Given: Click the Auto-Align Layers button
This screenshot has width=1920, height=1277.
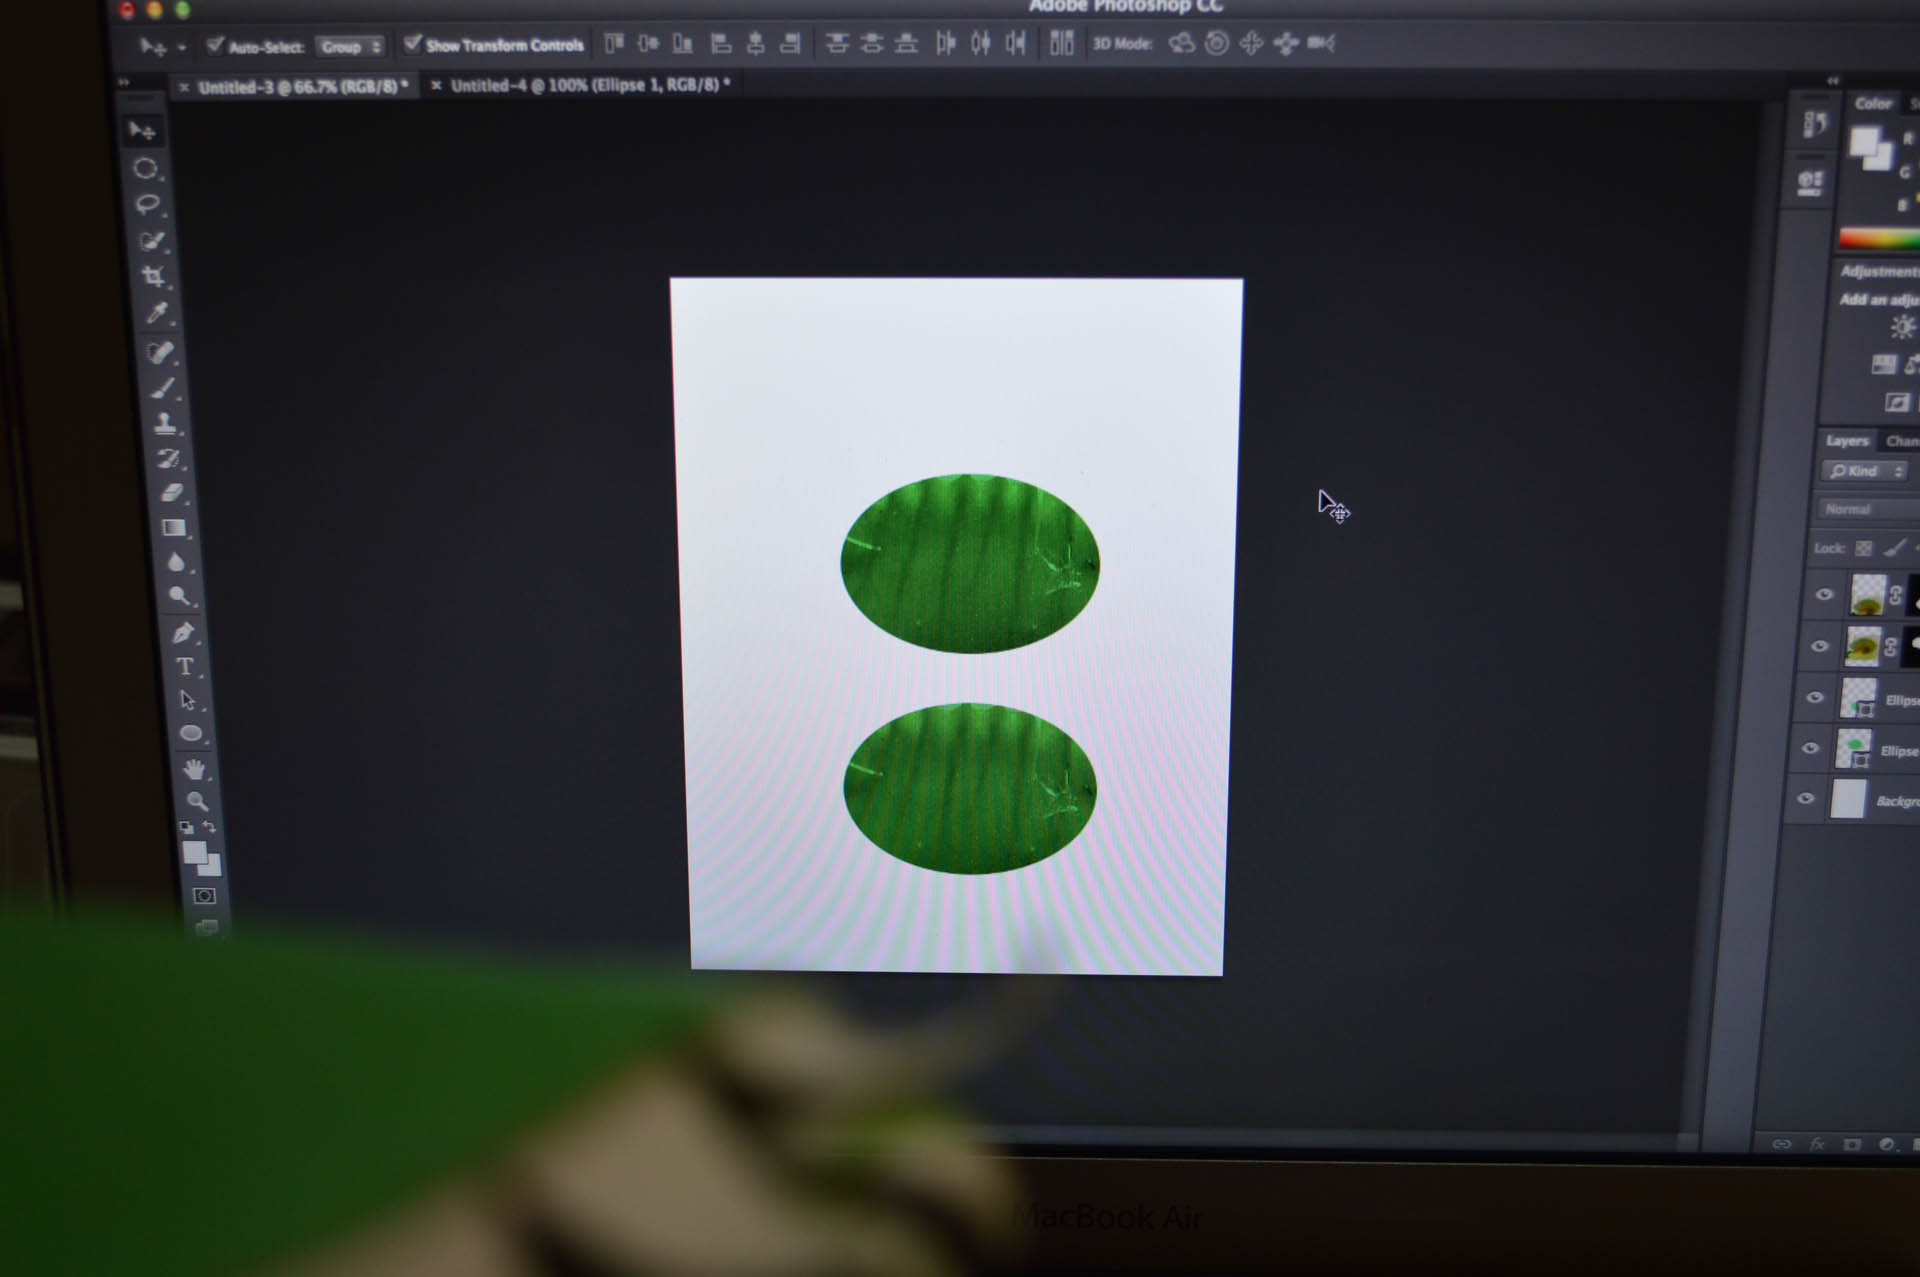Looking at the screenshot, I should pyautogui.click(x=1061, y=43).
